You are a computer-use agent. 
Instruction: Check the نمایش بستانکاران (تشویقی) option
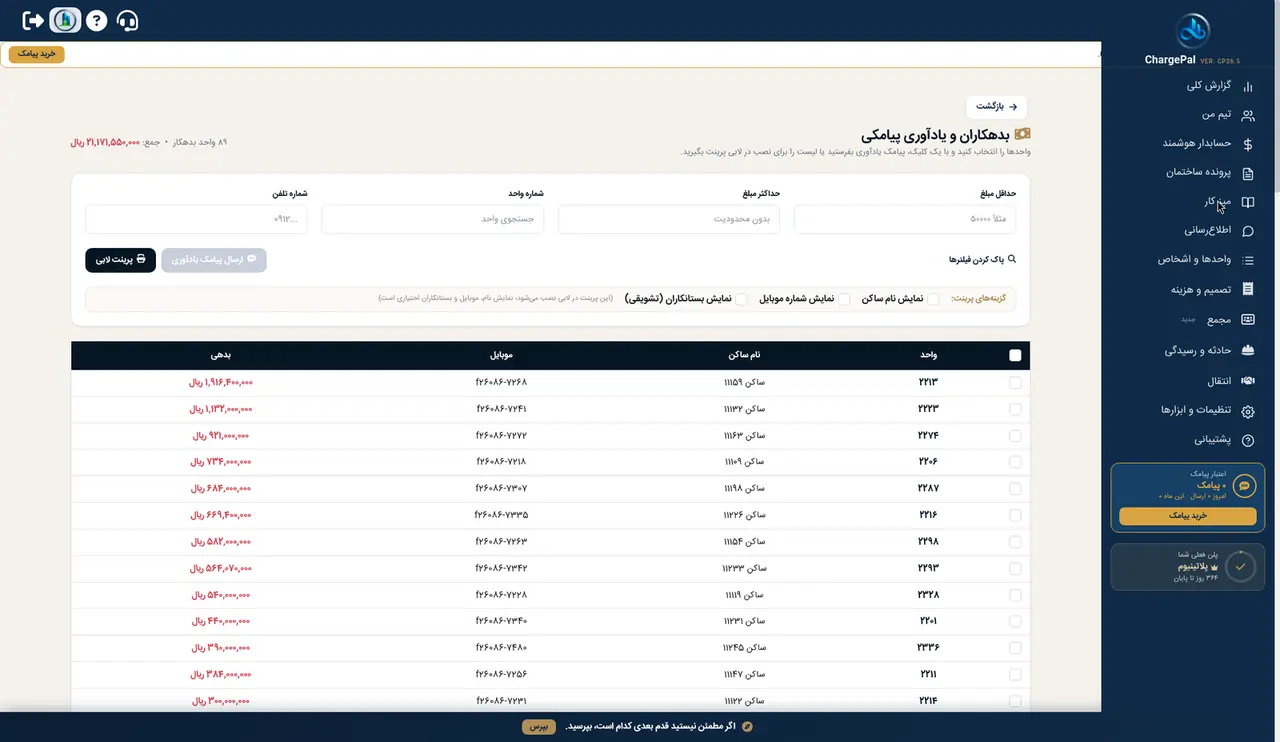point(741,299)
